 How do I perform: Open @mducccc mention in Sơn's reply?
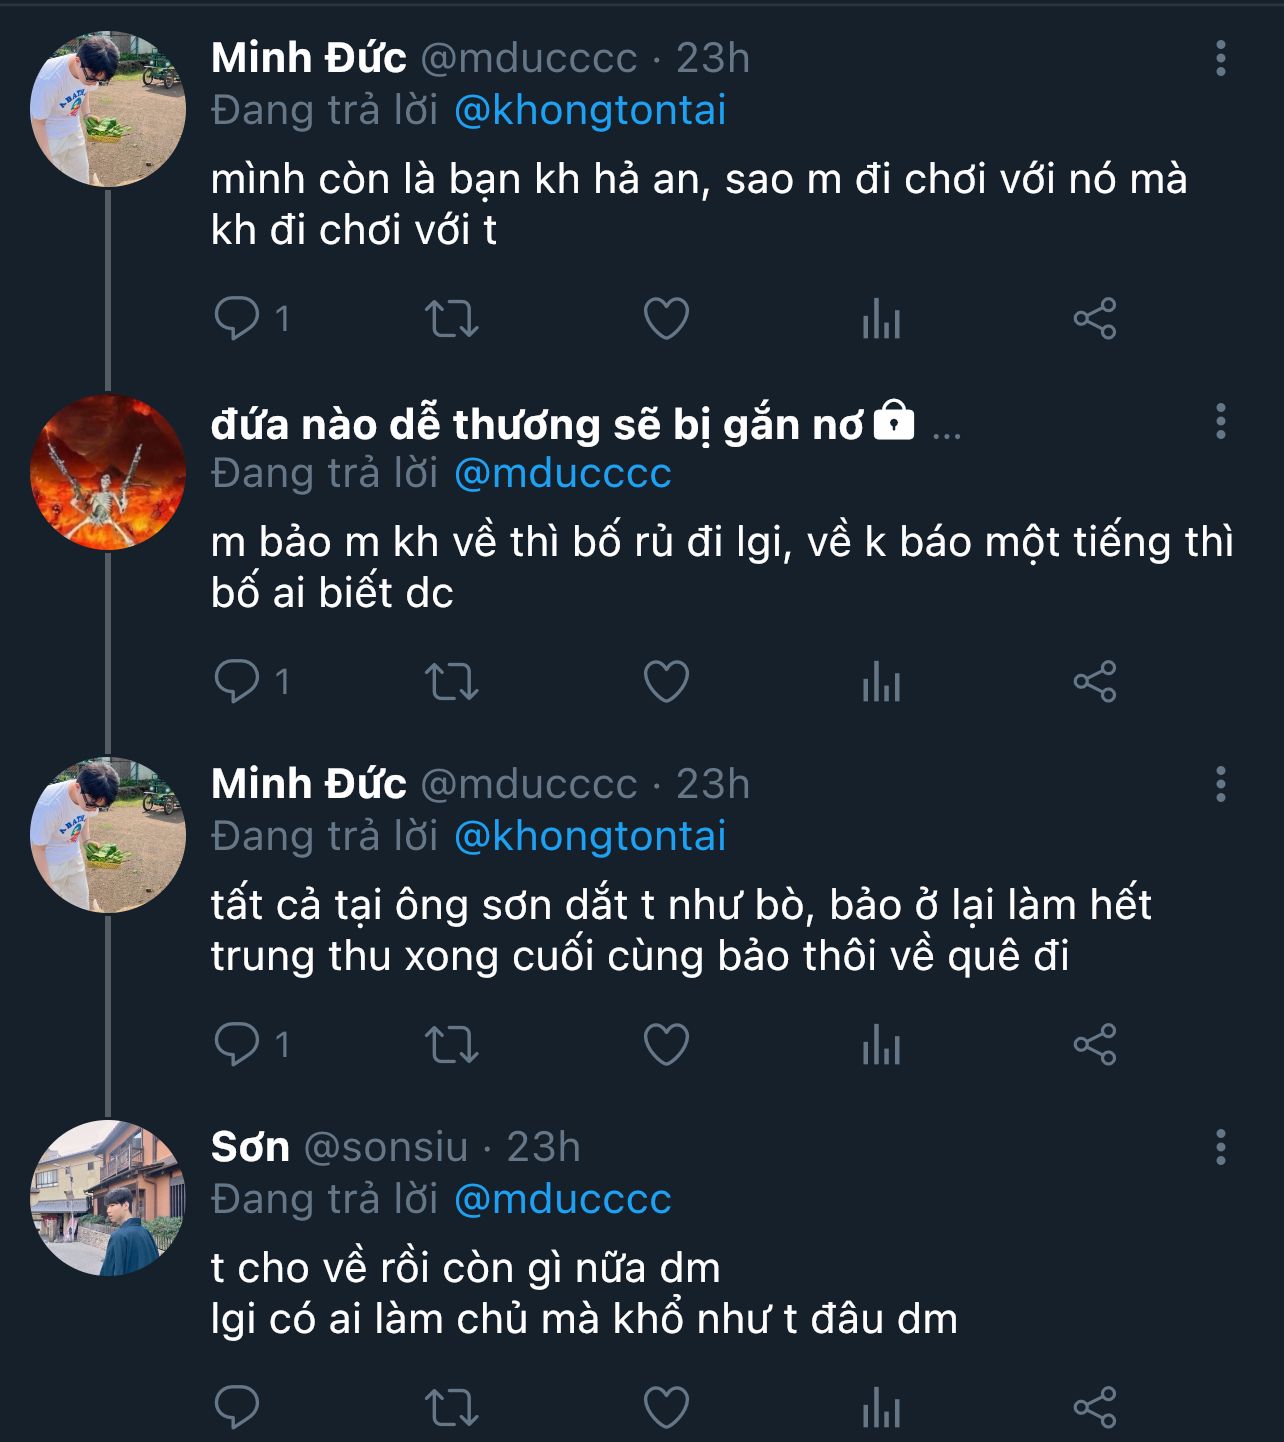(x=562, y=1199)
